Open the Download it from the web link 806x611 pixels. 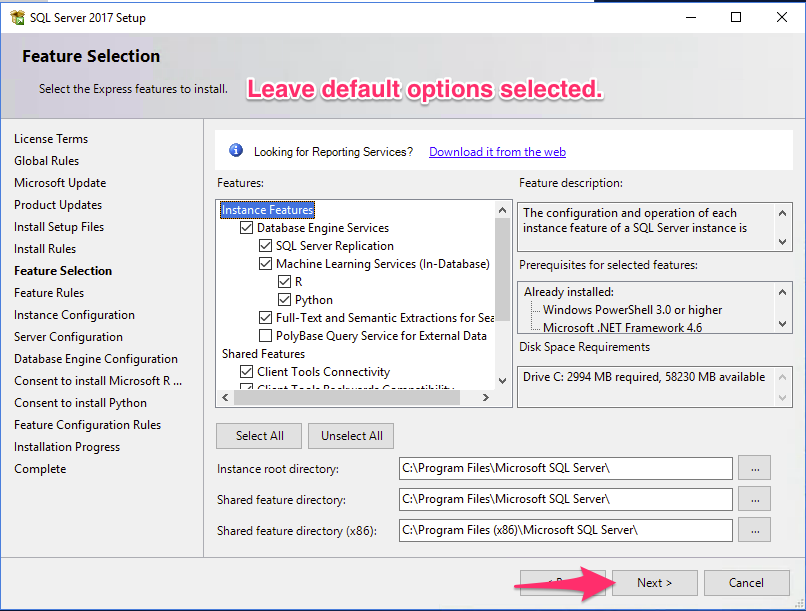coord(497,152)
